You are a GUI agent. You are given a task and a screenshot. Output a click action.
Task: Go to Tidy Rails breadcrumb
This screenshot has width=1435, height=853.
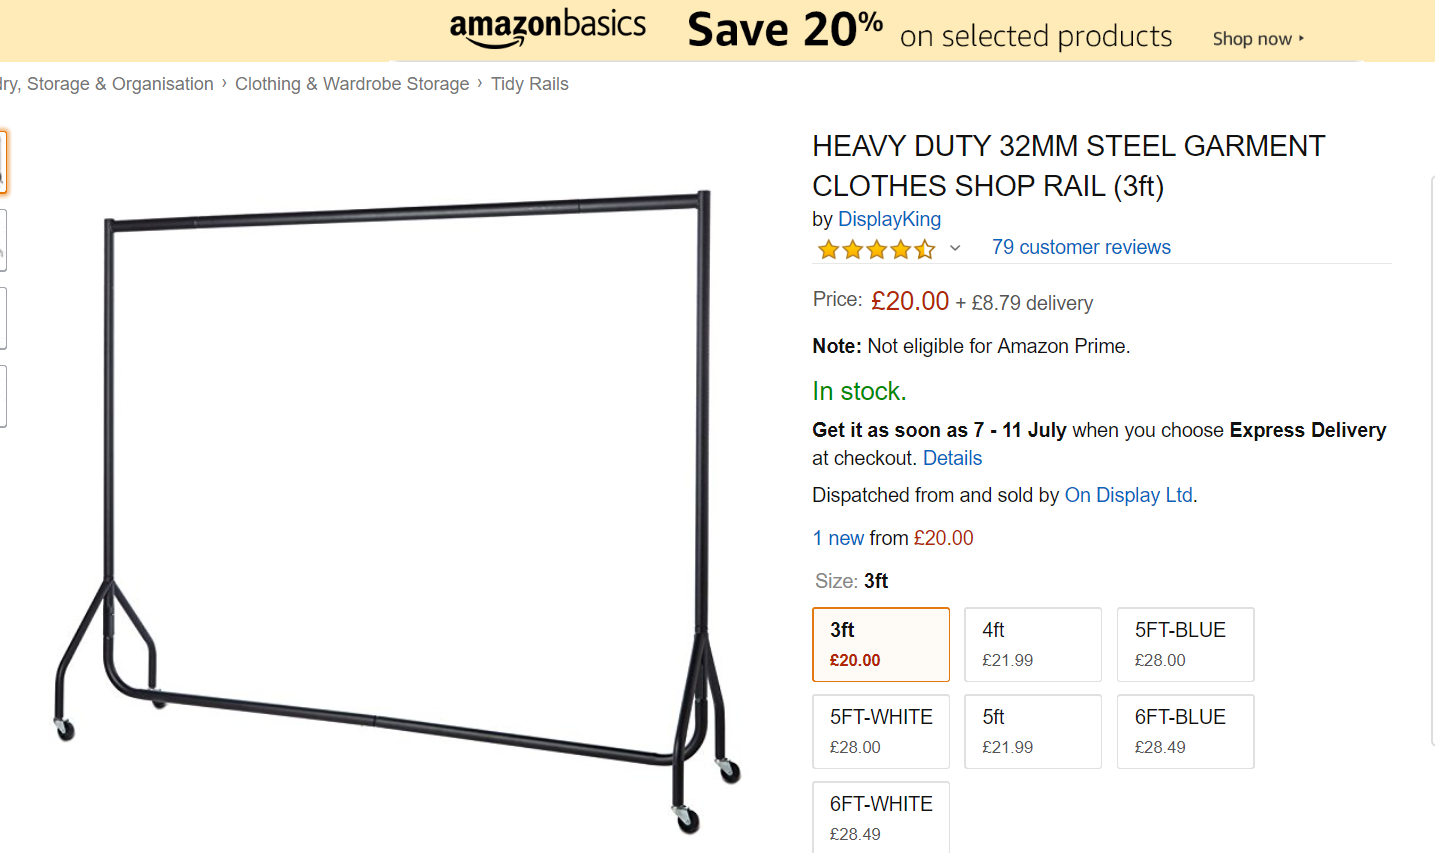coord(530,84)
